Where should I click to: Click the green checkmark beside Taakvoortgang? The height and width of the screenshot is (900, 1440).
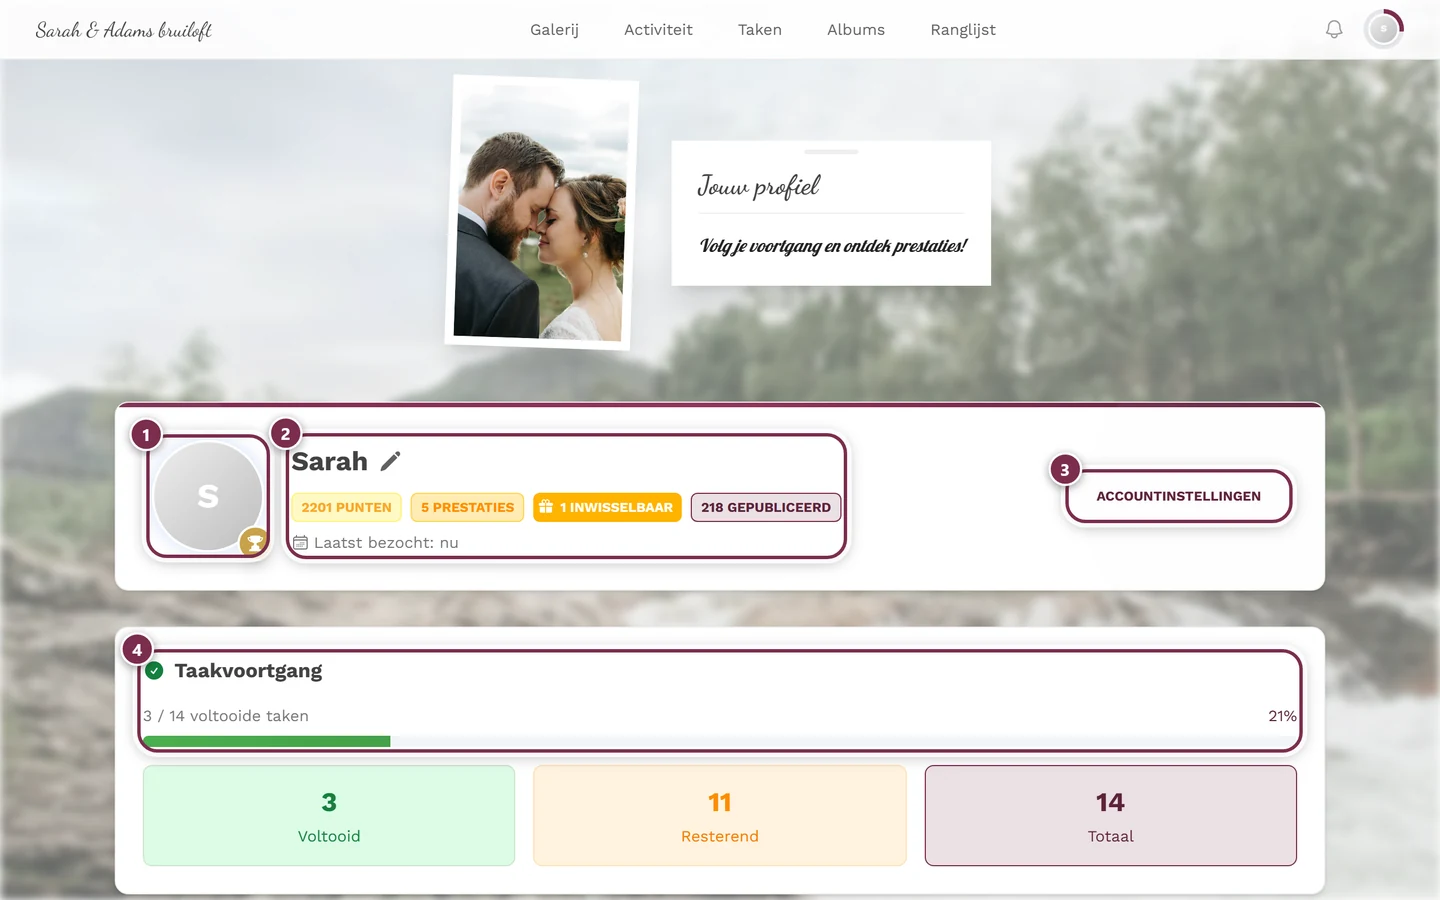(x=154, y=671)
